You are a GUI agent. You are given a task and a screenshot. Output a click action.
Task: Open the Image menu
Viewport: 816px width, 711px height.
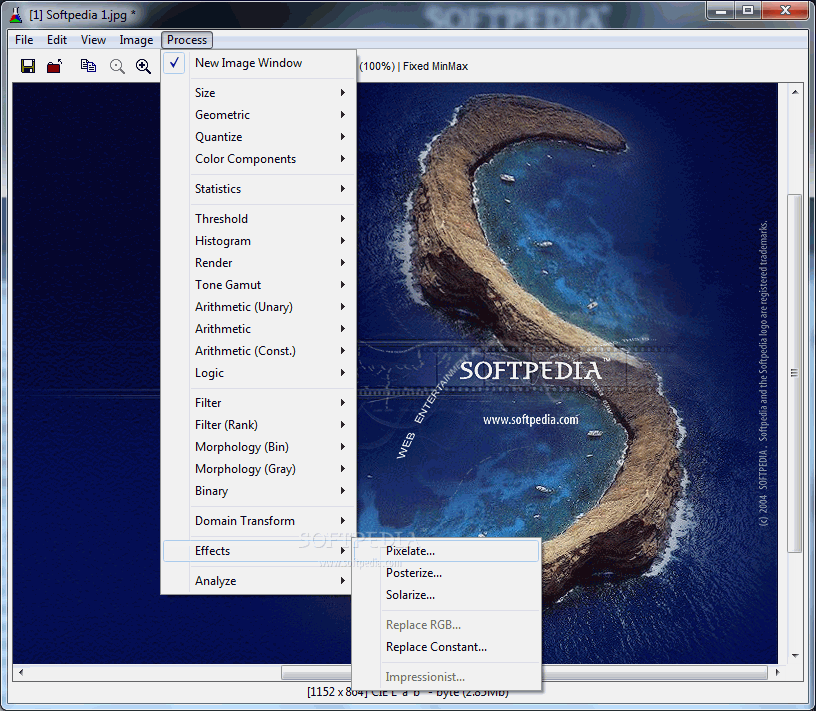[x=136, y=40]
